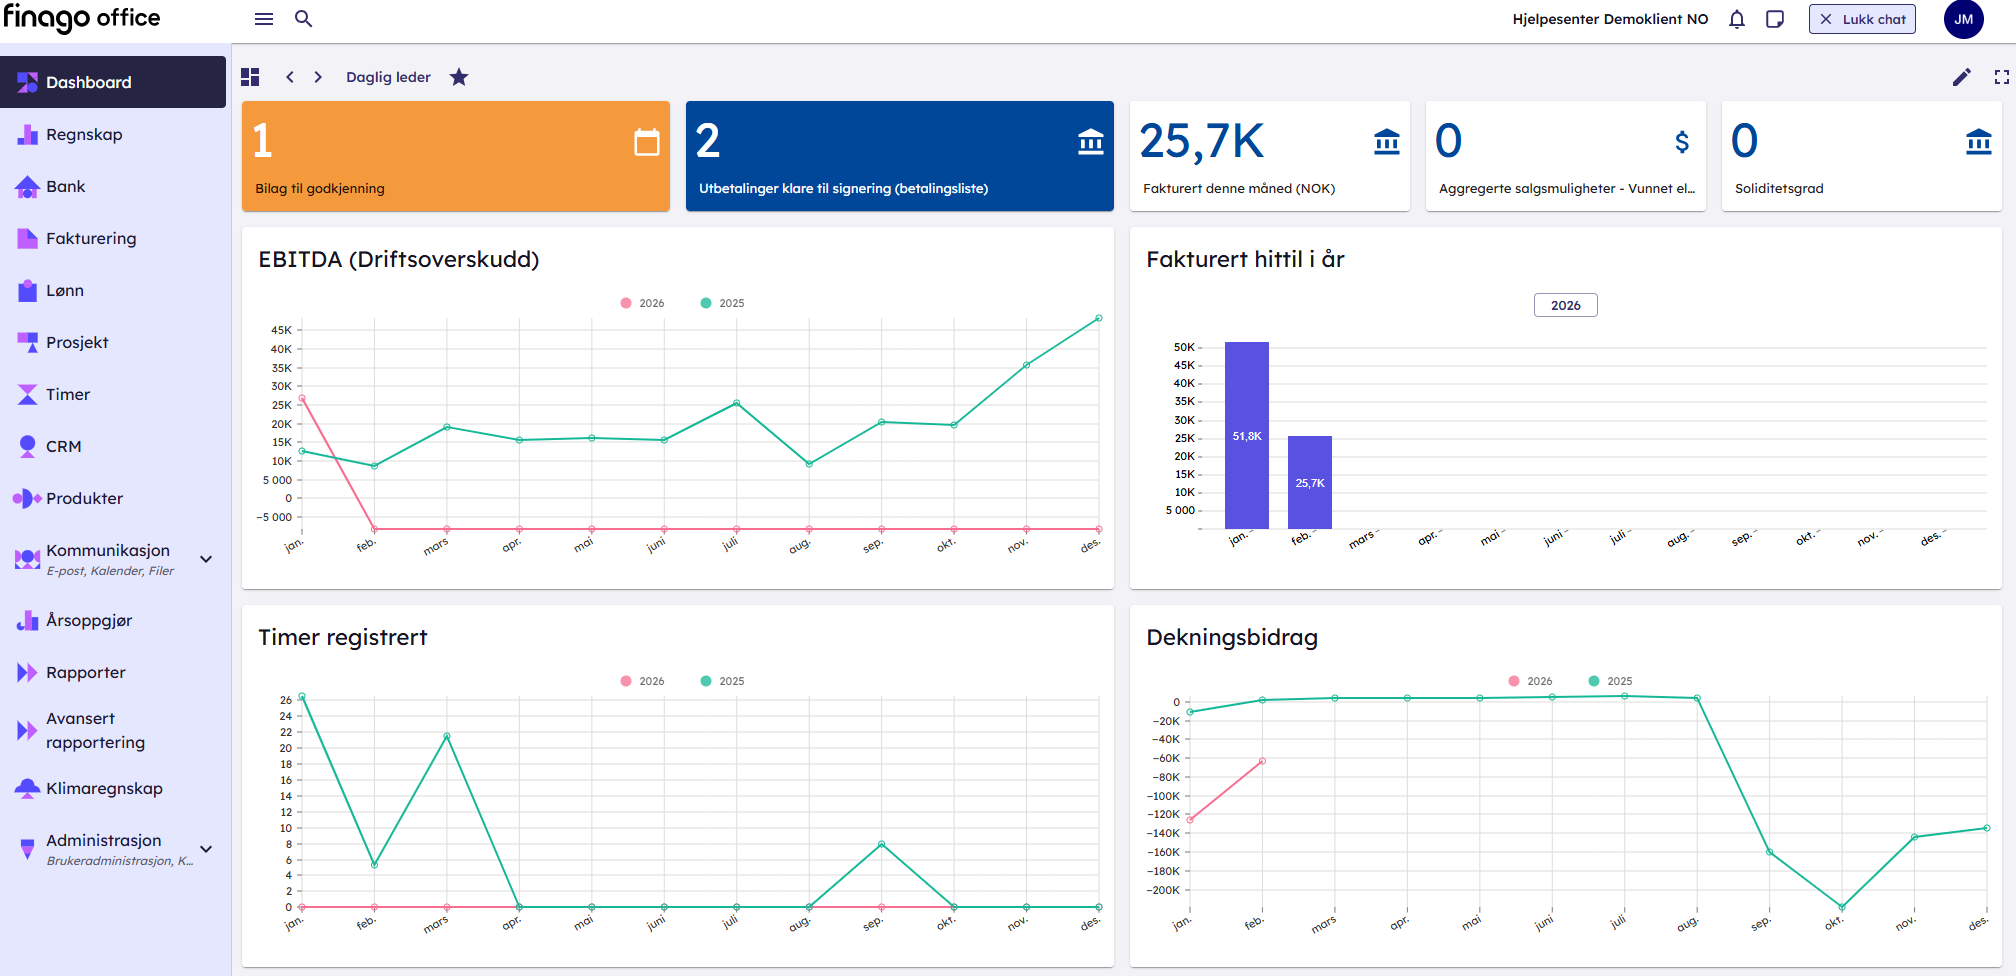The height and width of the screenshot is (976, 2016).
Task: Open the Bilag til godkjenning tile
Action: point(455,156)
